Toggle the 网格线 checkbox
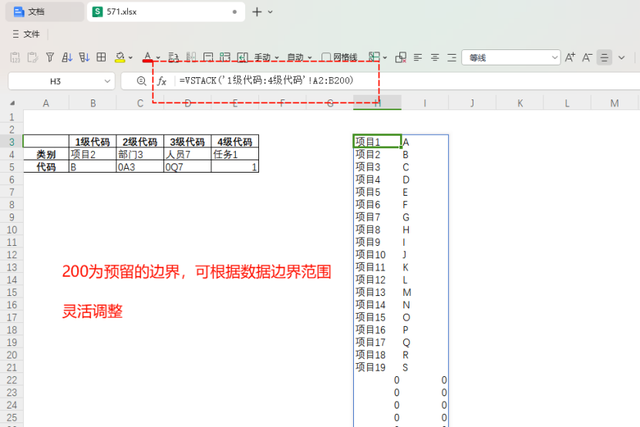Viewport: 640px width, 427px height. point(326,57)
